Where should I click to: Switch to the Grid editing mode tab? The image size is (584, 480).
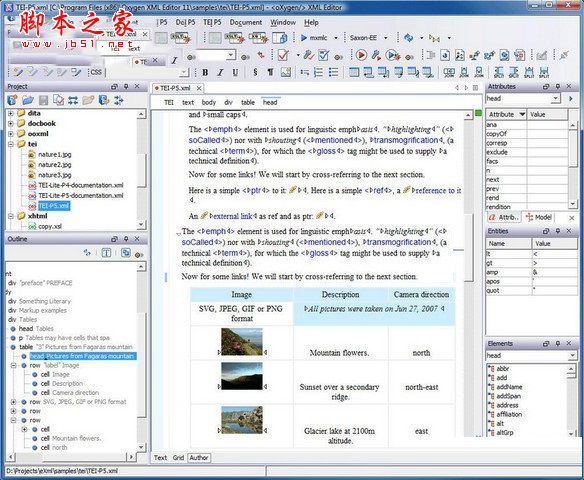(x=178, y=458)
